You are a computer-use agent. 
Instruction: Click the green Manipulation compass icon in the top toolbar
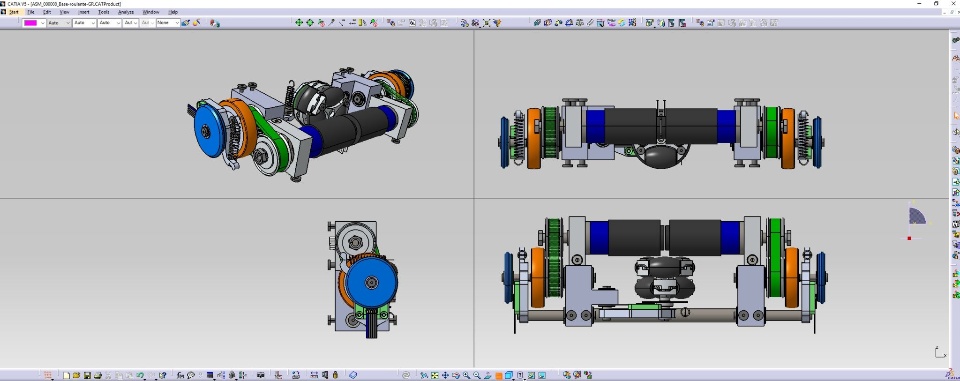(x=299, y=23)
